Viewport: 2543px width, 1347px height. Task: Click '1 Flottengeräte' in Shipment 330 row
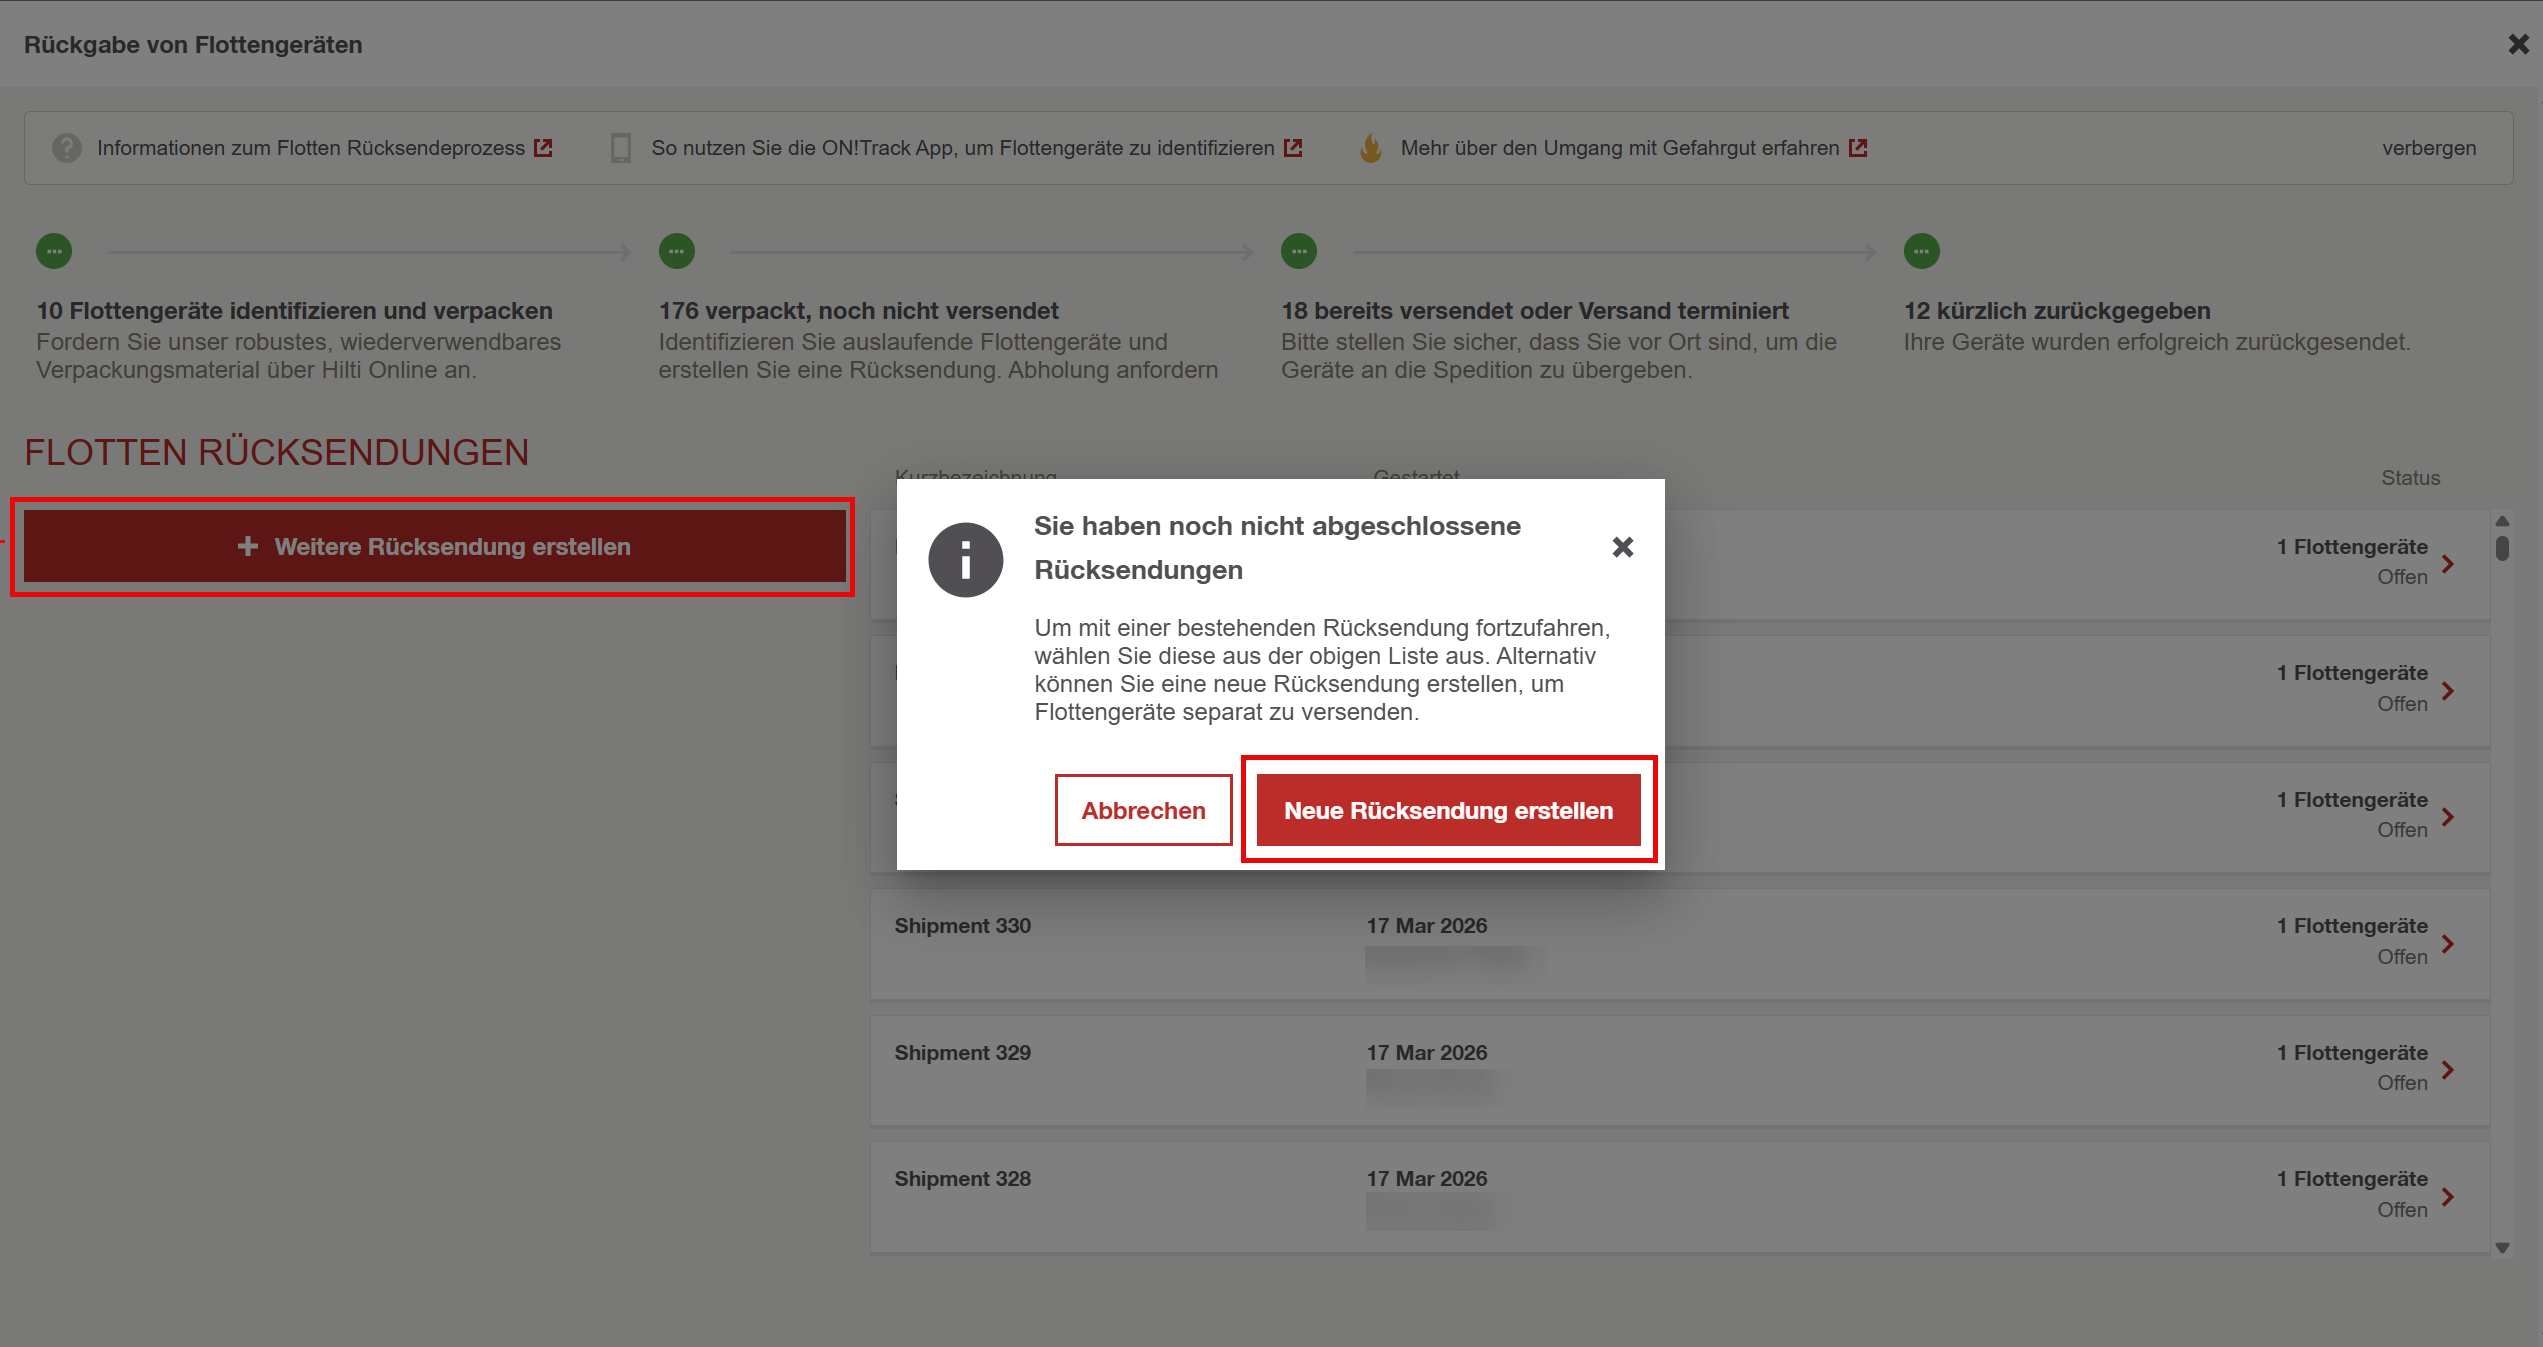(2352, 926)
